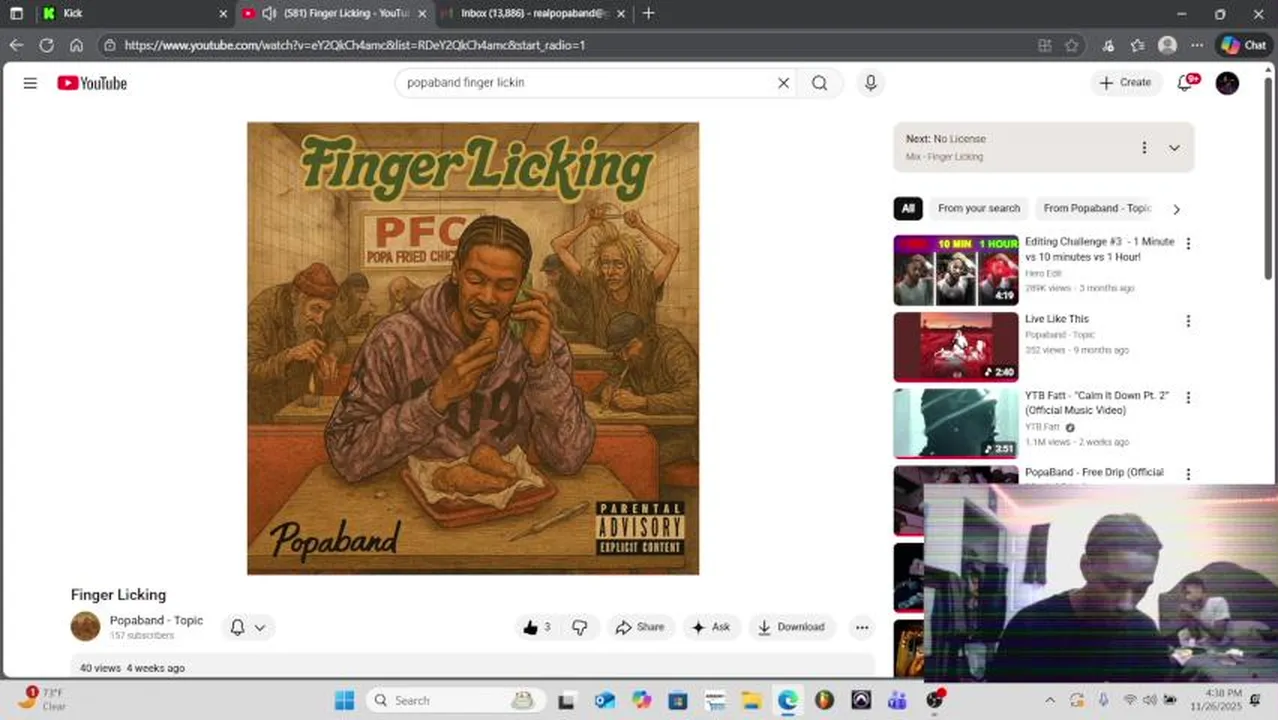Download the Finger Licking video

791,627
